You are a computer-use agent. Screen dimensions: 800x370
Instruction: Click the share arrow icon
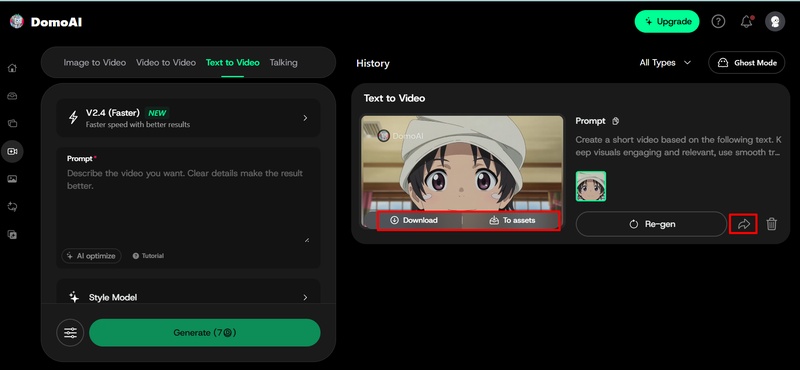coord(744,224)
